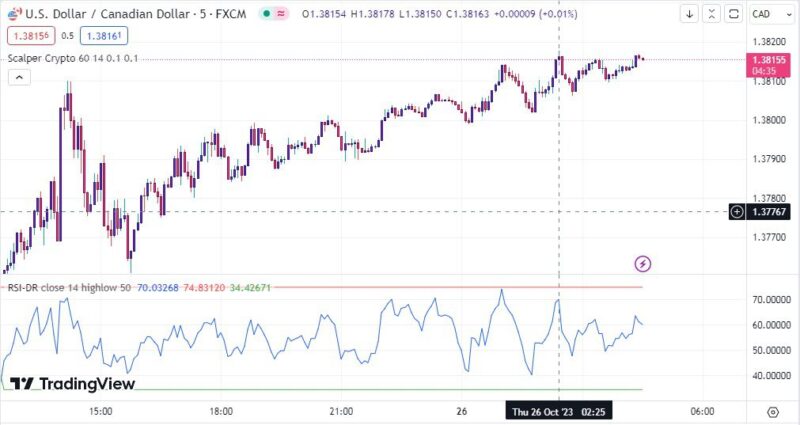This screenshot has height=425, width=800.
Task: Click the USD/CAD flag icon at top left
Action: pyautogui.click(x=15, y=14)
